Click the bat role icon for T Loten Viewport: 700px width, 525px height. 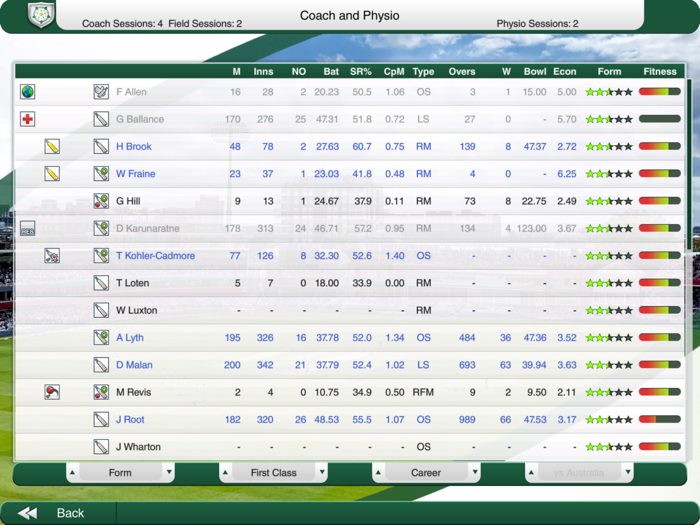tap(101, 283)
